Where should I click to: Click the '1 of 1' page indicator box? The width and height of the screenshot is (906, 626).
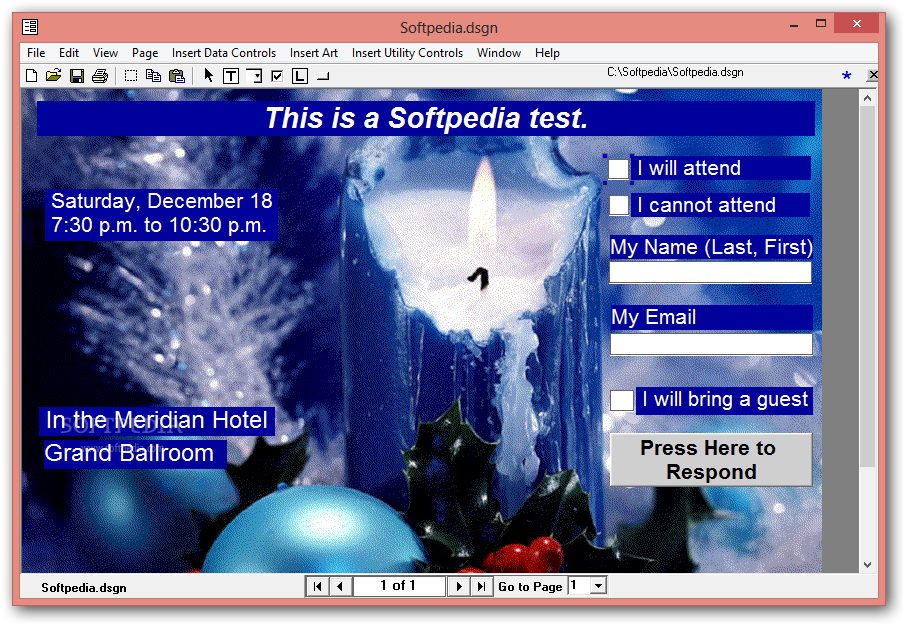pyautogui.click(x=399, y=586)
